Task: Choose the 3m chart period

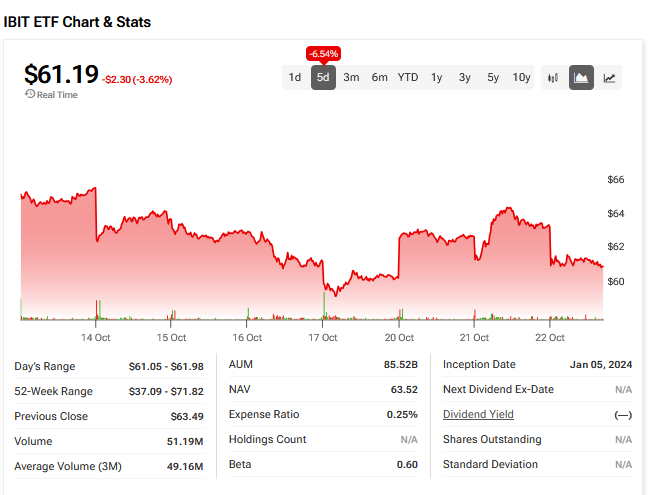Action: point(351,77)
